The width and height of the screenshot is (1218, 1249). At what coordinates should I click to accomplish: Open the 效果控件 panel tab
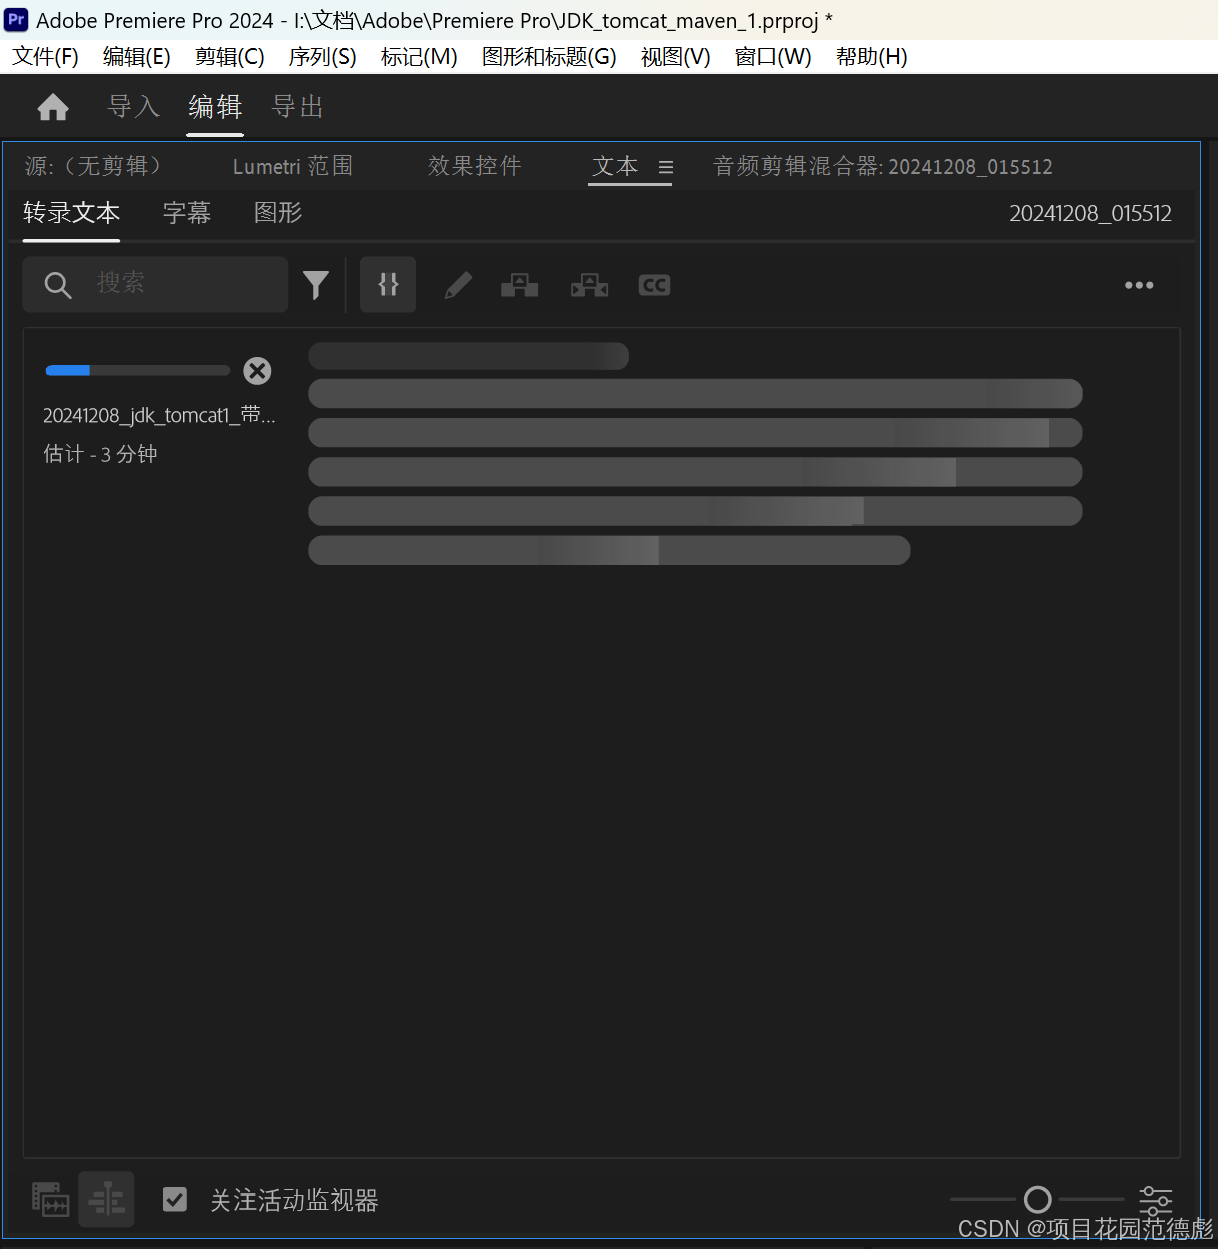475,166
